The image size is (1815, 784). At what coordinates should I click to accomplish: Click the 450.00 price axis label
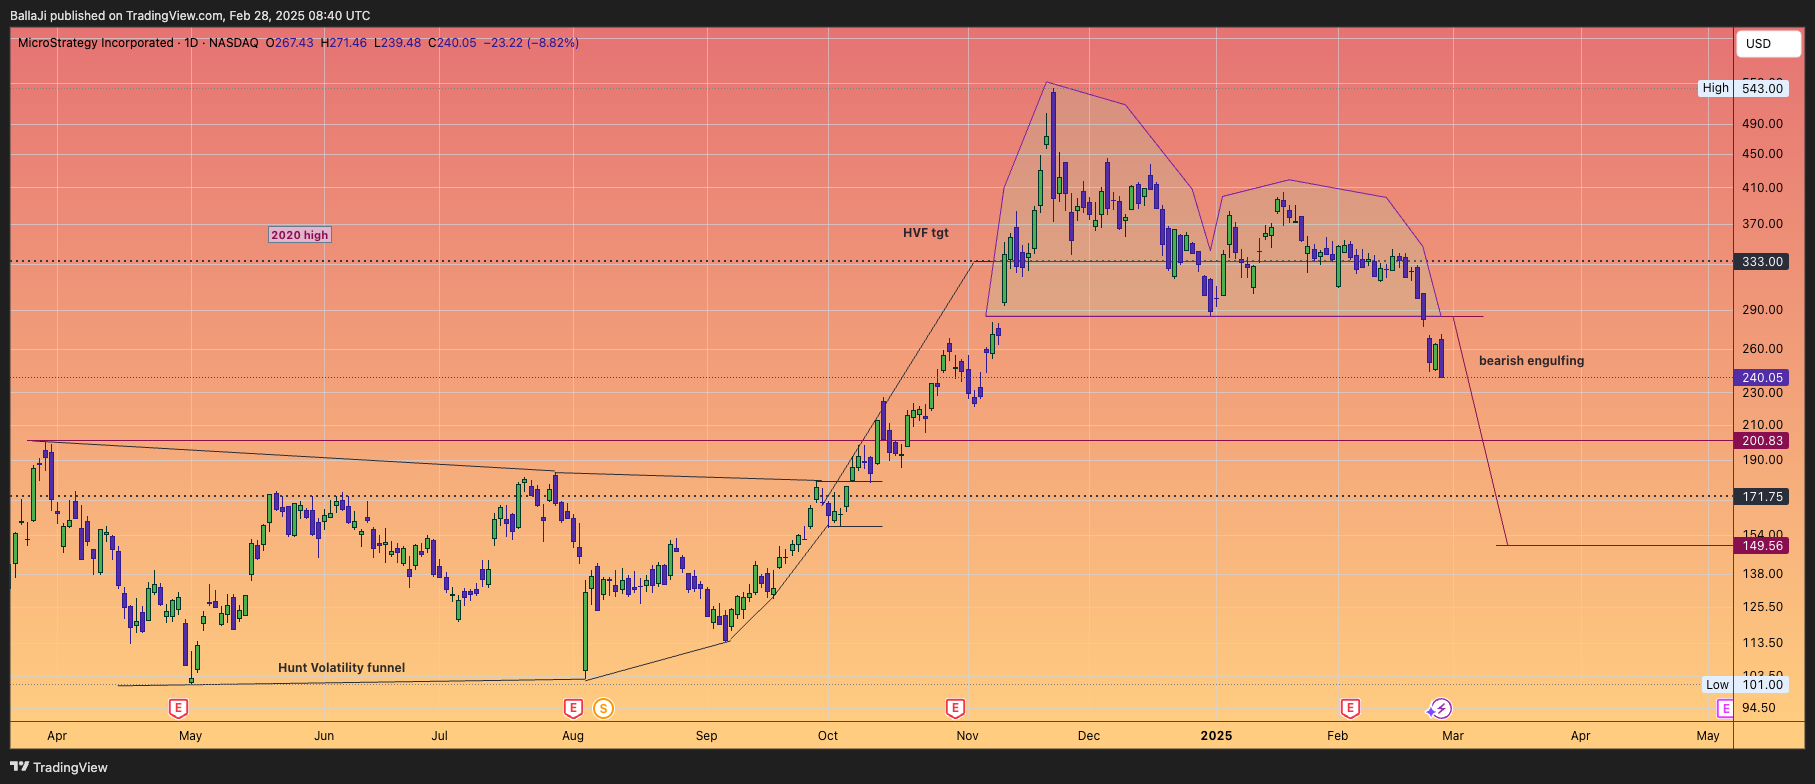(x=1762, y=154)
